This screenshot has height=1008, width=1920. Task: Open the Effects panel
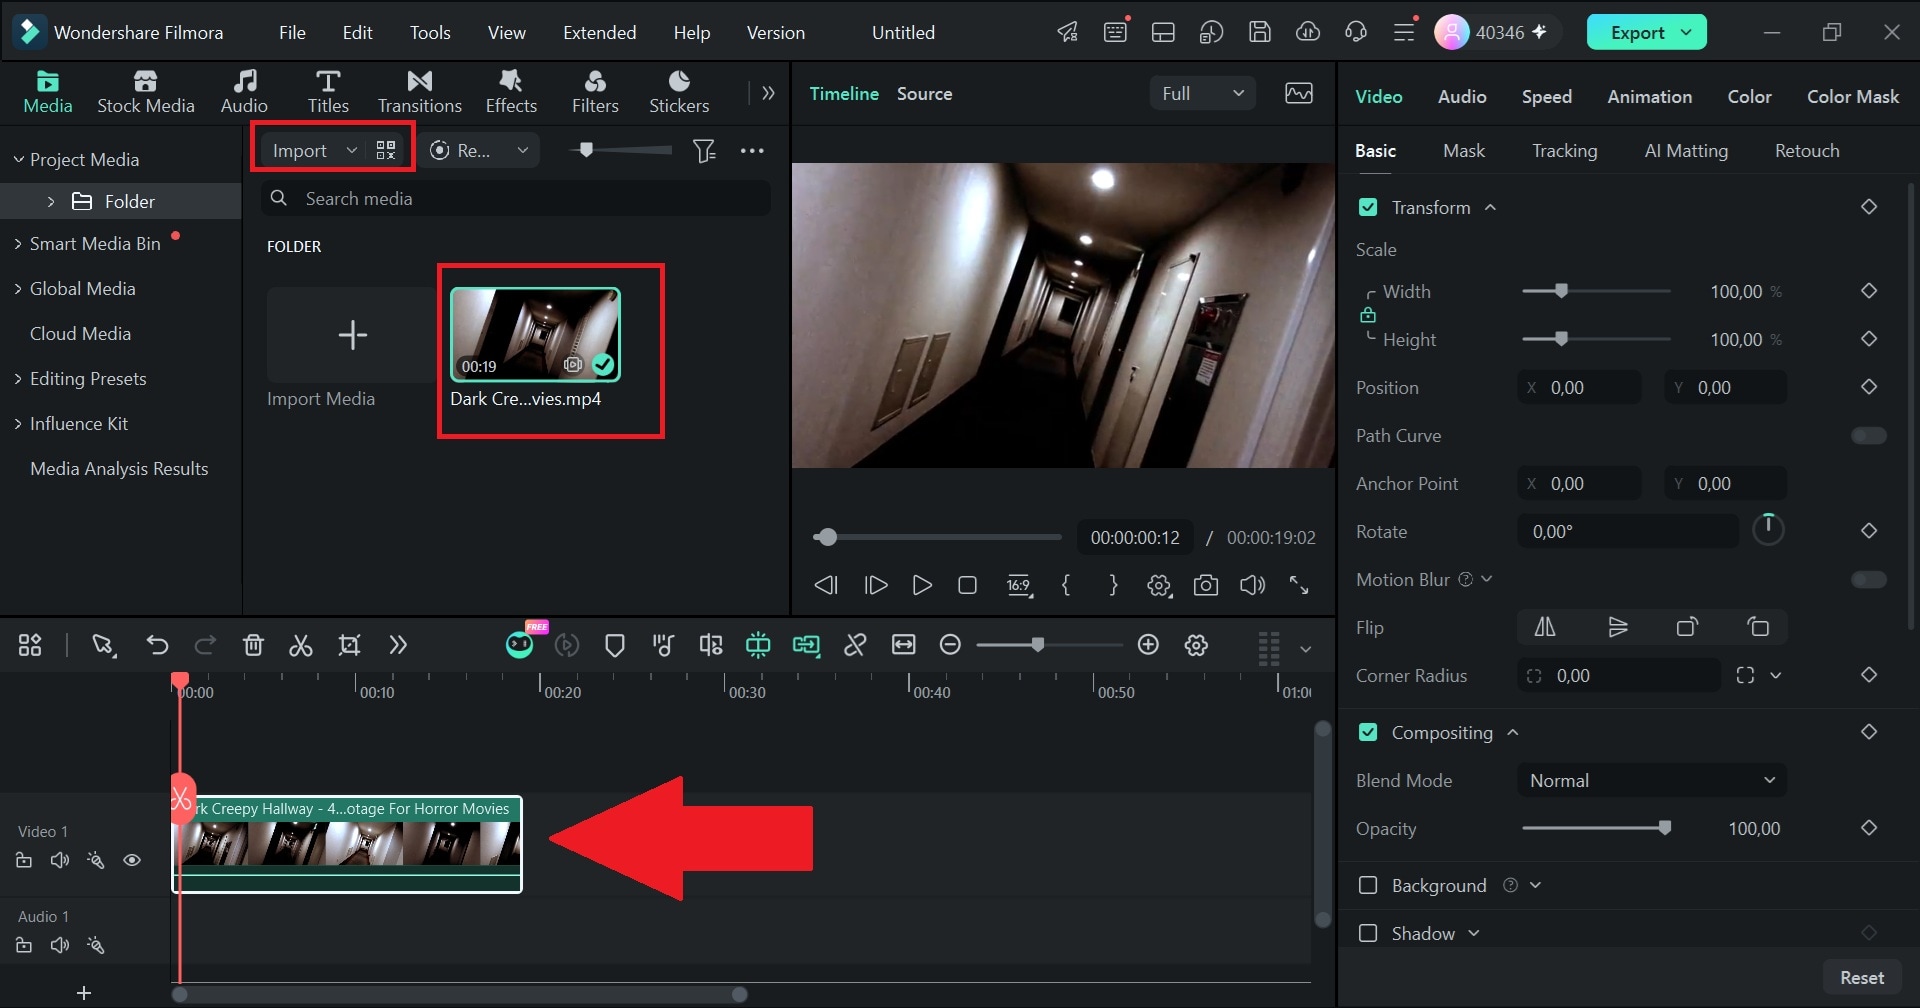[x=511, y=91]
